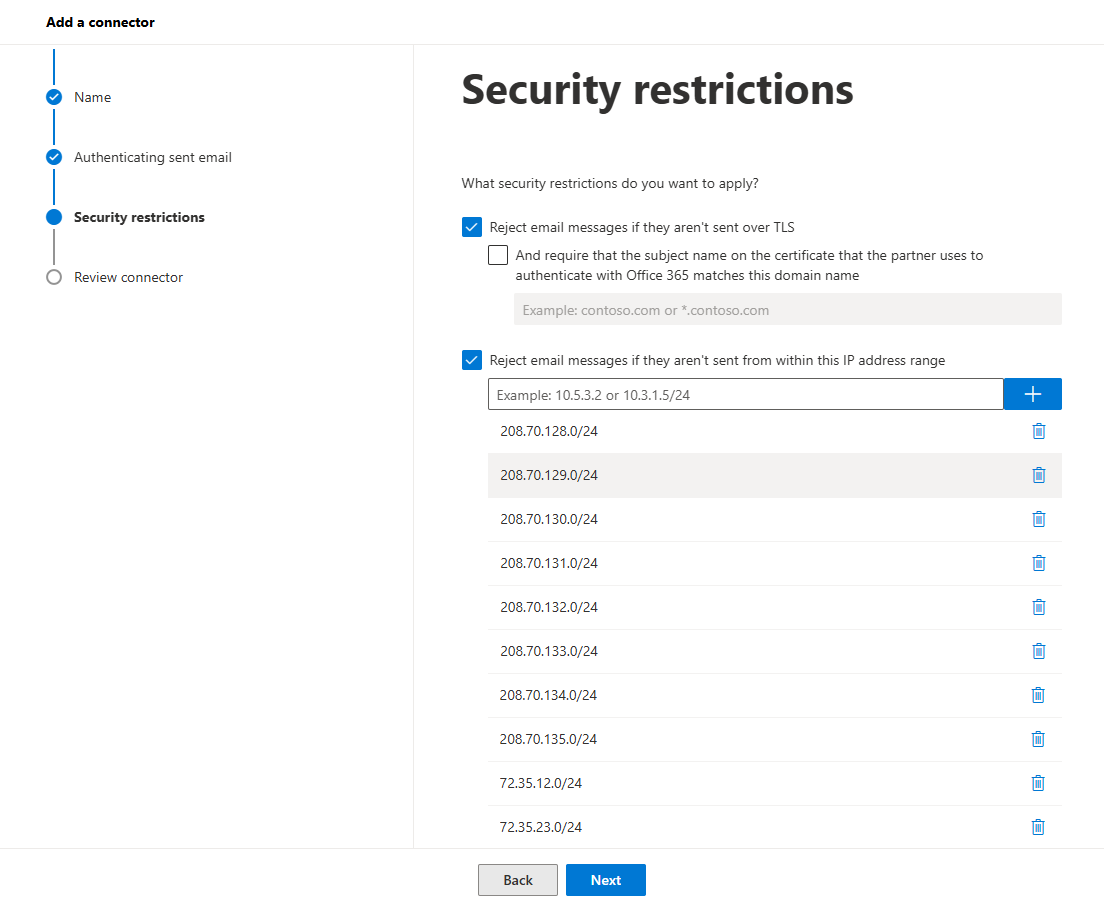Remove the 72.35.23.0/24 entry
The height and width of the screenshot is (902, 1104).
[x=1038, y=827]
